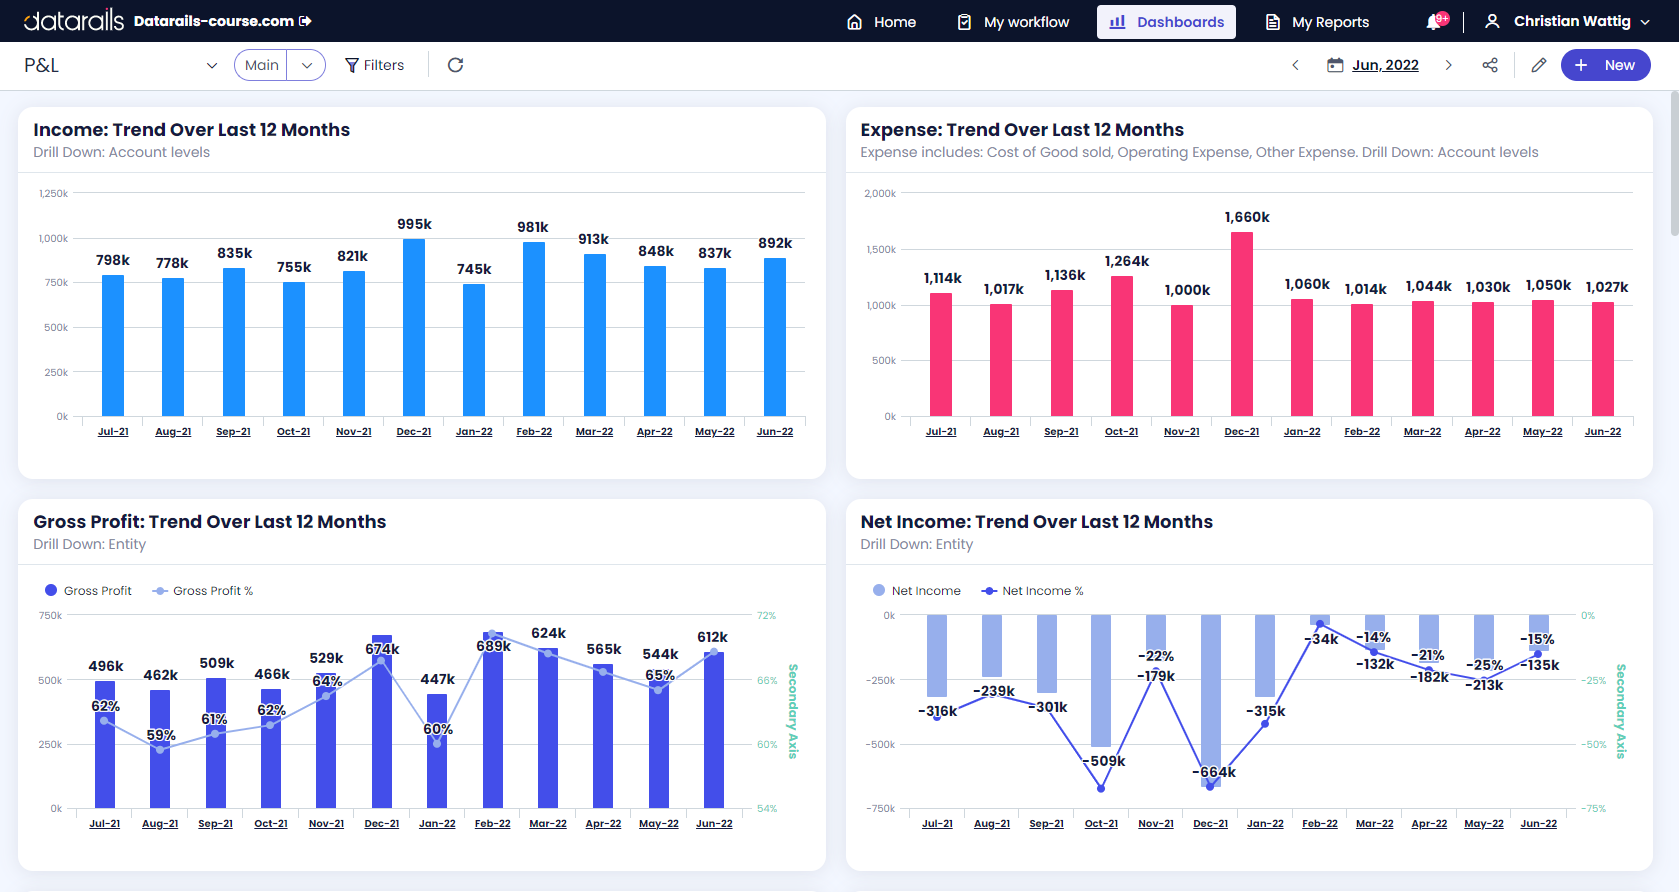Toggle the Gross Profit % legend series
1679x892 pixels.
click(203, 591)
